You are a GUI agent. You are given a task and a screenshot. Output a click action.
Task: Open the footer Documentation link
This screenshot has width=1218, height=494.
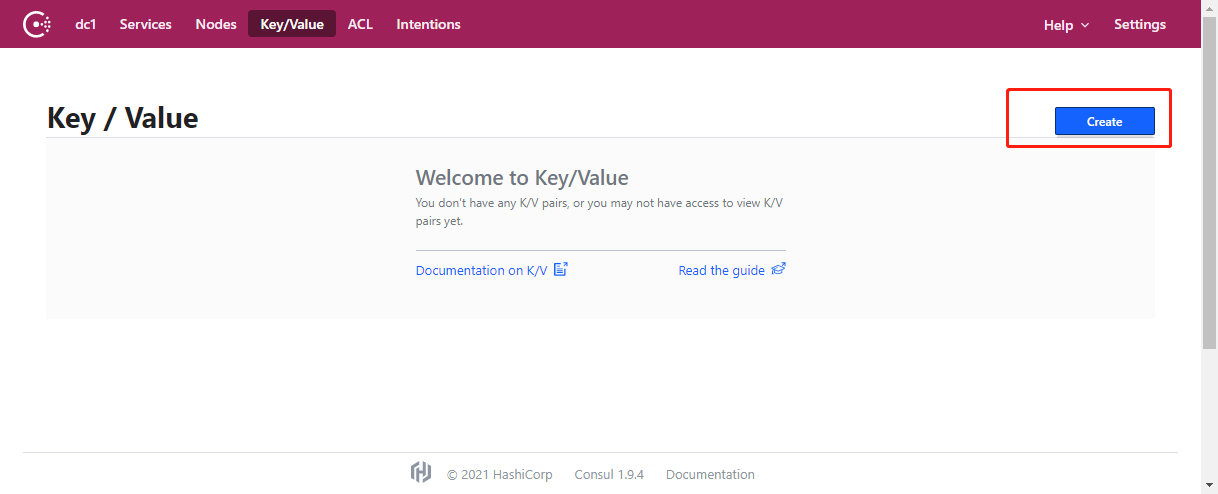click(x=710, y=474)
